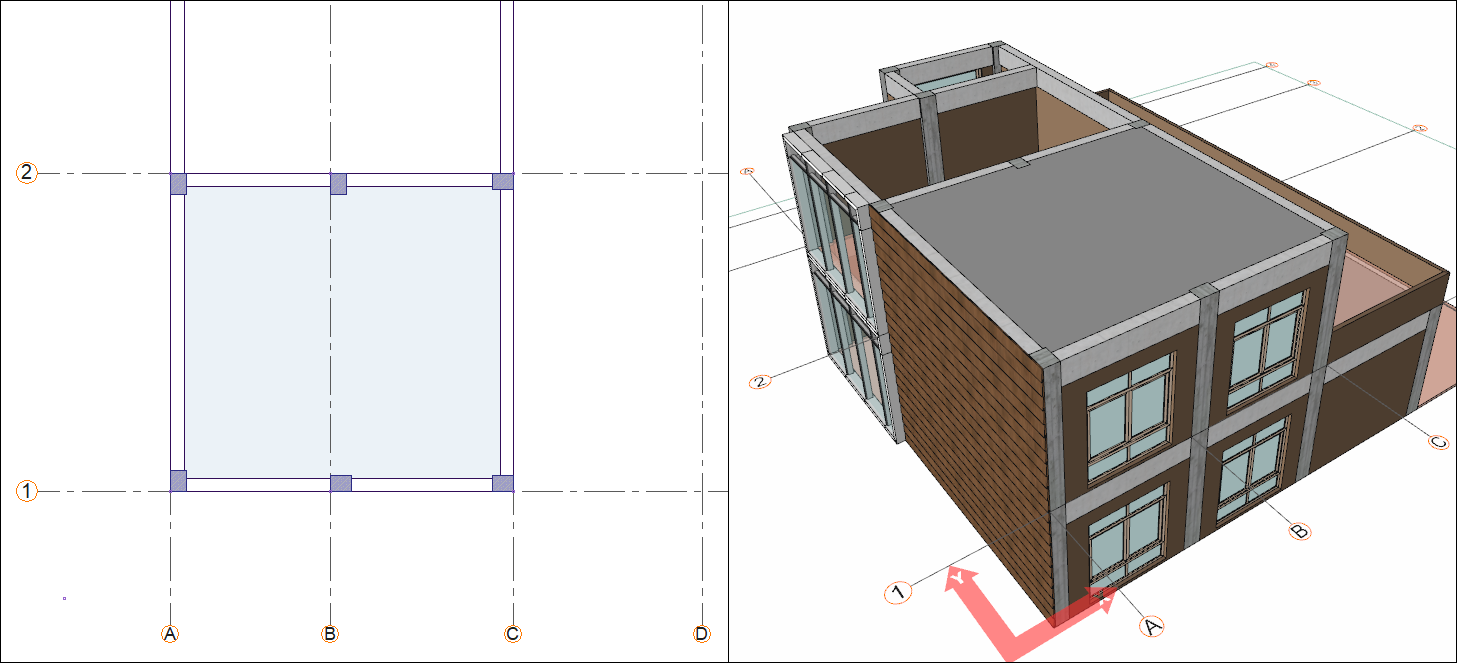Select the column at intersection A-1 in plan
This screenshot has width=1457, height=663.
point(178,481)
